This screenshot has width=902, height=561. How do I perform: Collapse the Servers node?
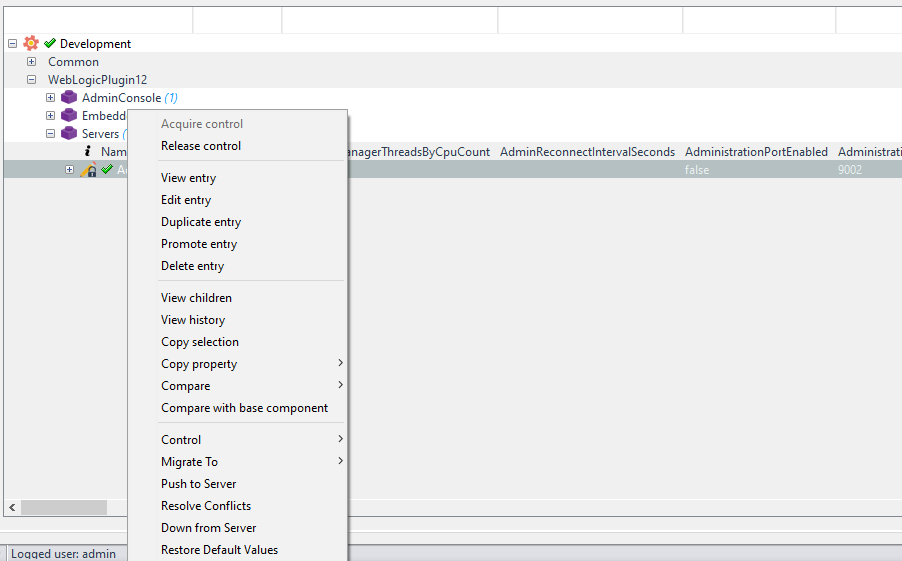[x=51, y=133]
